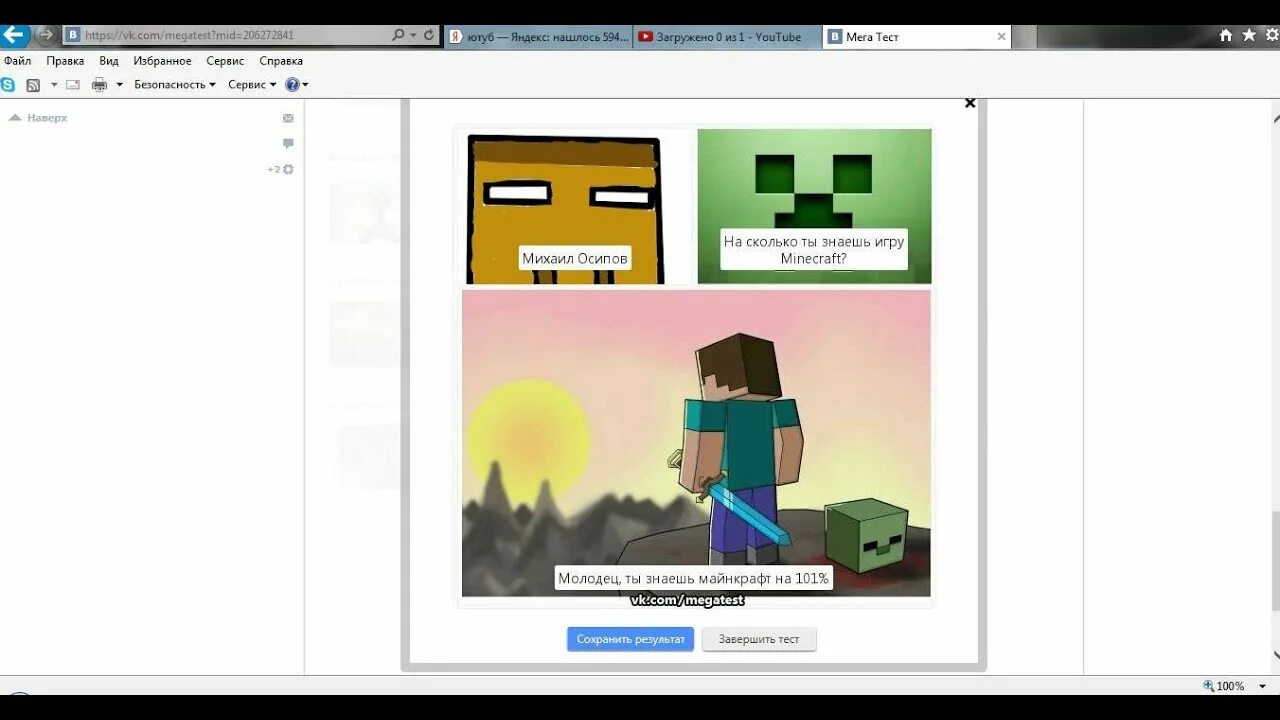Click the printer icon

[x=99, y=85]
